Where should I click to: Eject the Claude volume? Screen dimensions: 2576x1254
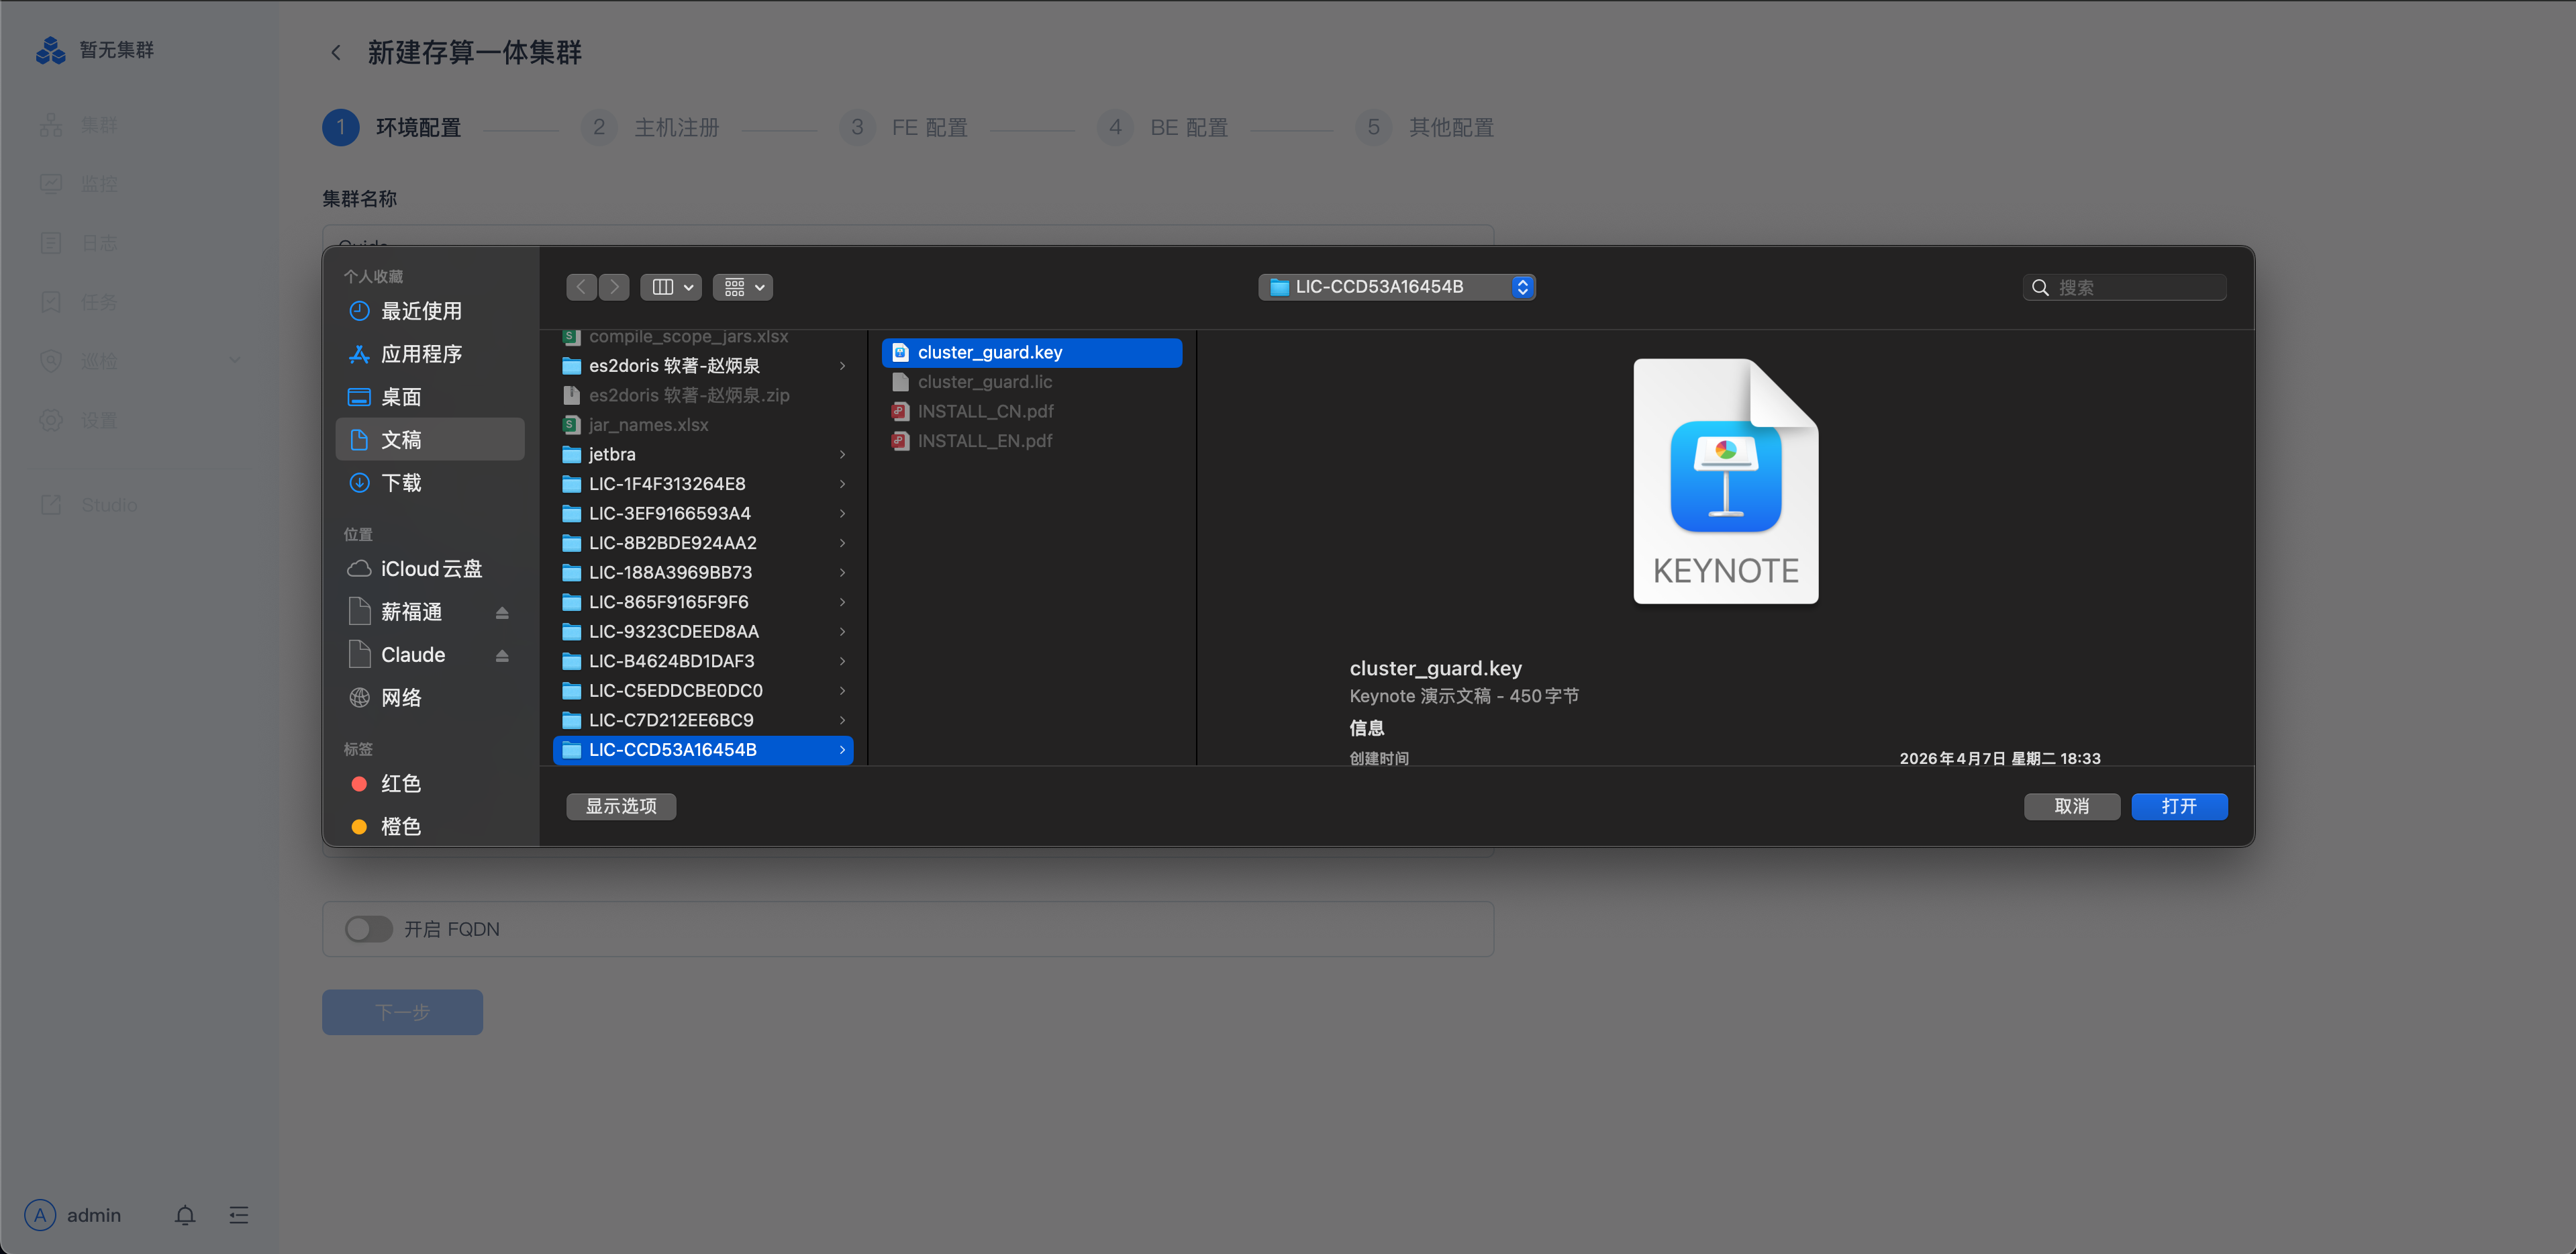[502, 656]
